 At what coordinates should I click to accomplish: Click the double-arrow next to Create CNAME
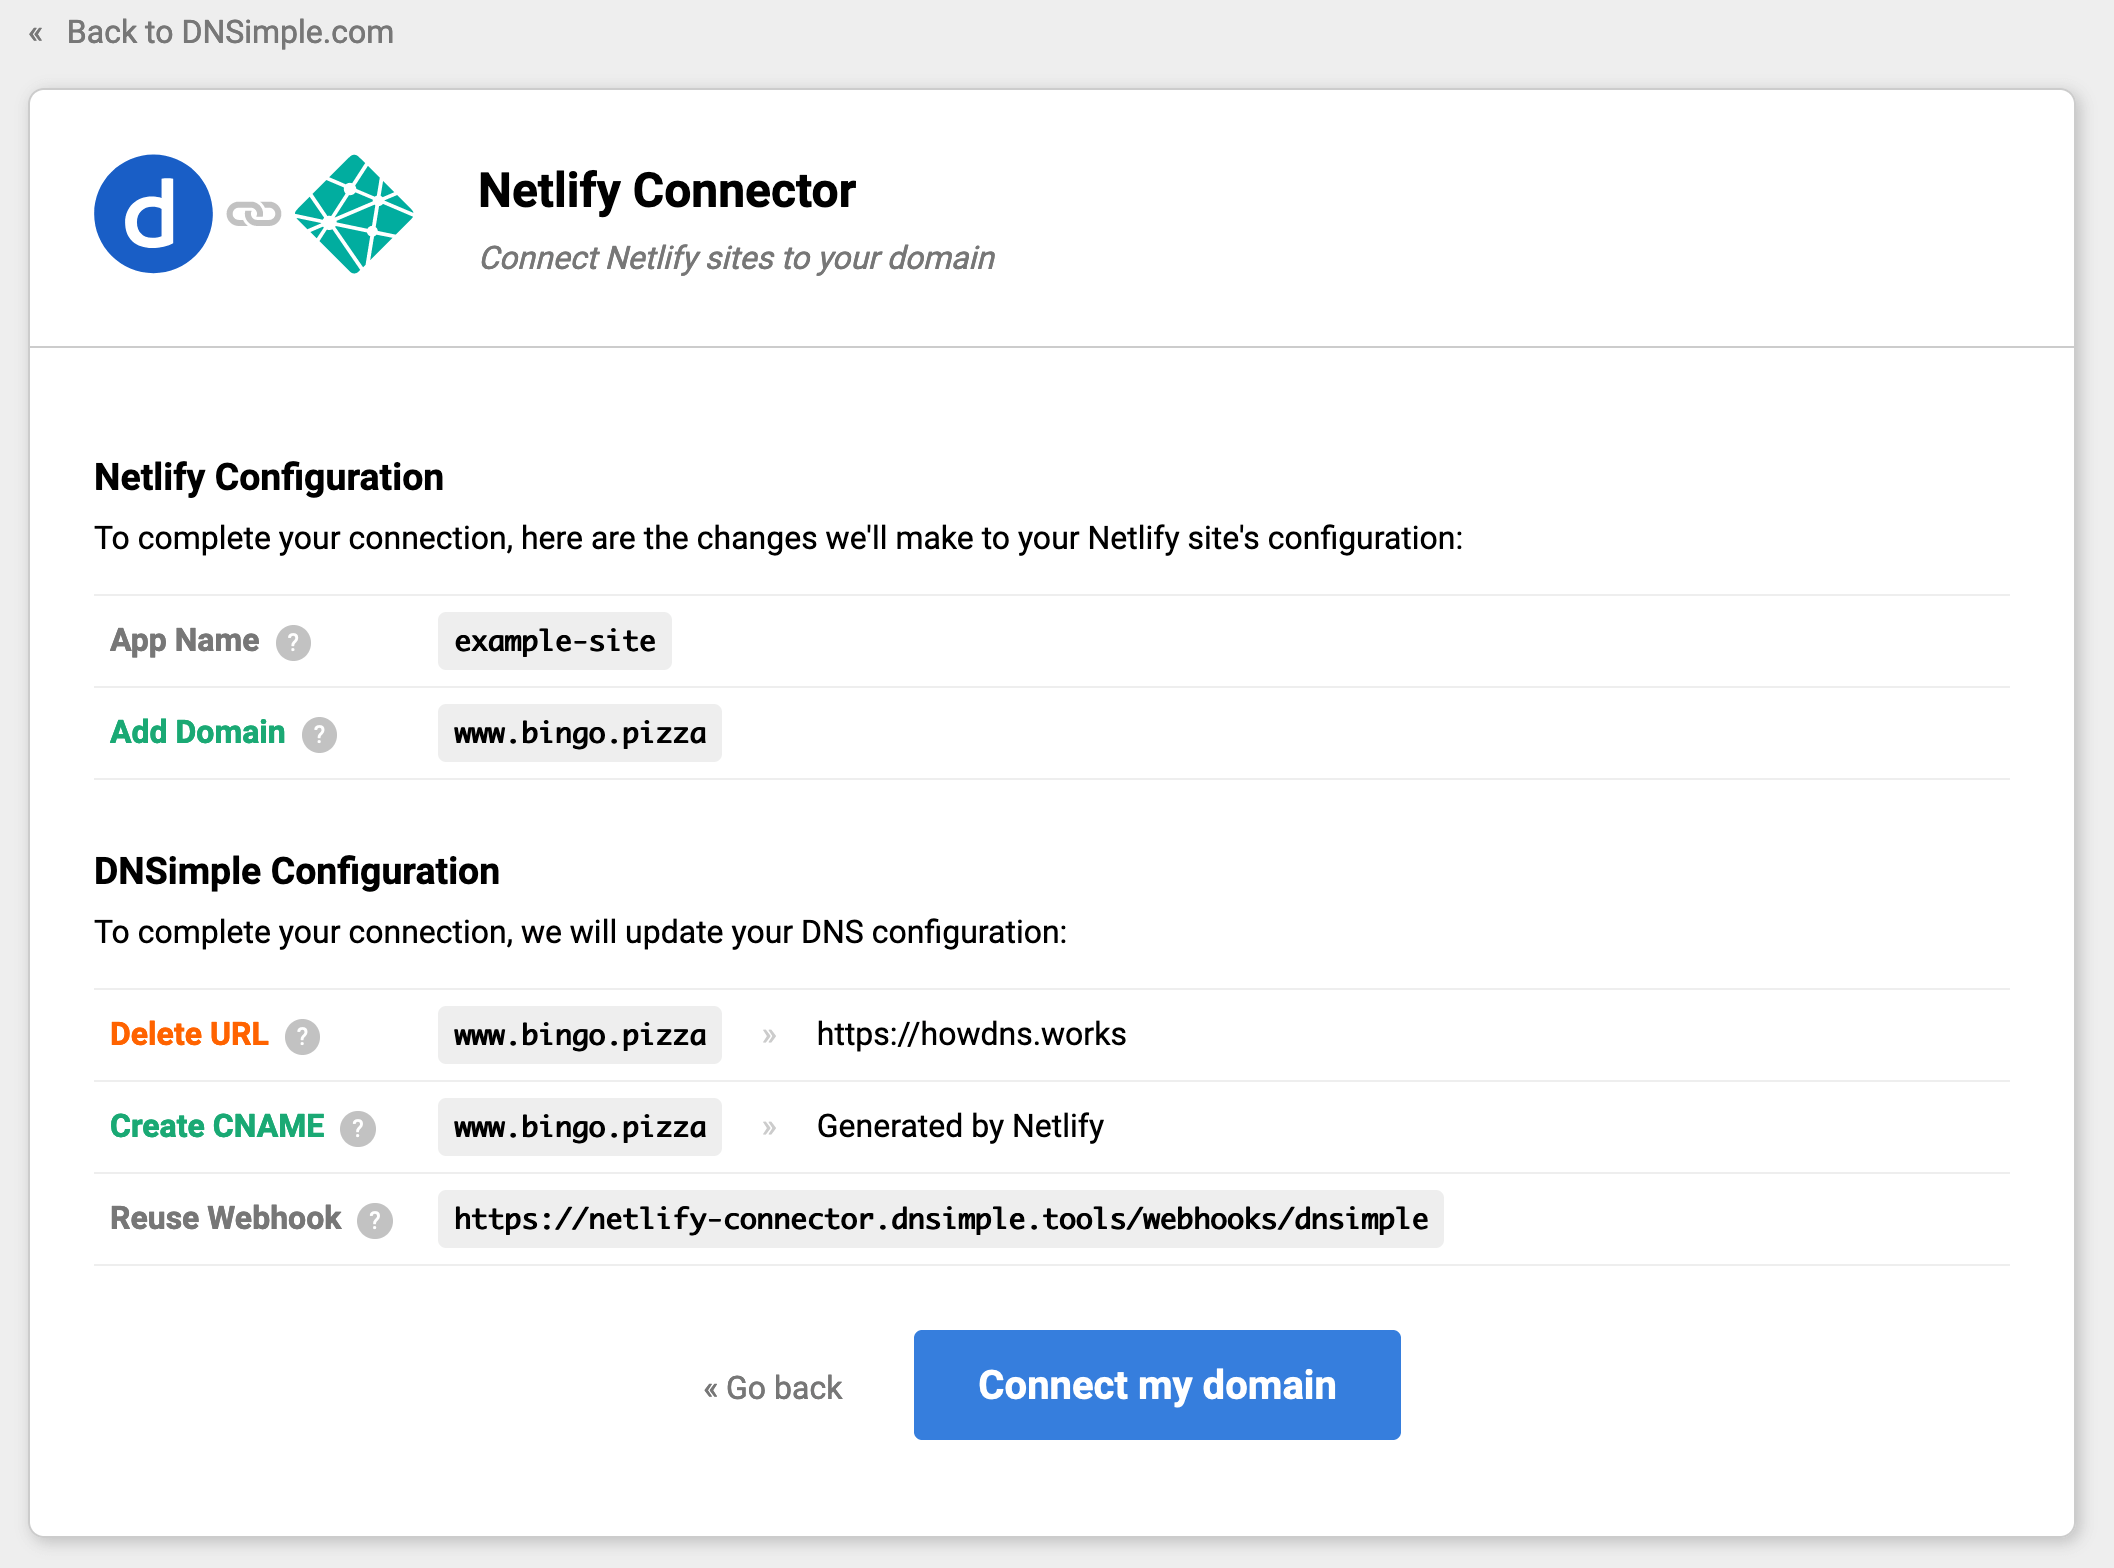click(768, 1127)
